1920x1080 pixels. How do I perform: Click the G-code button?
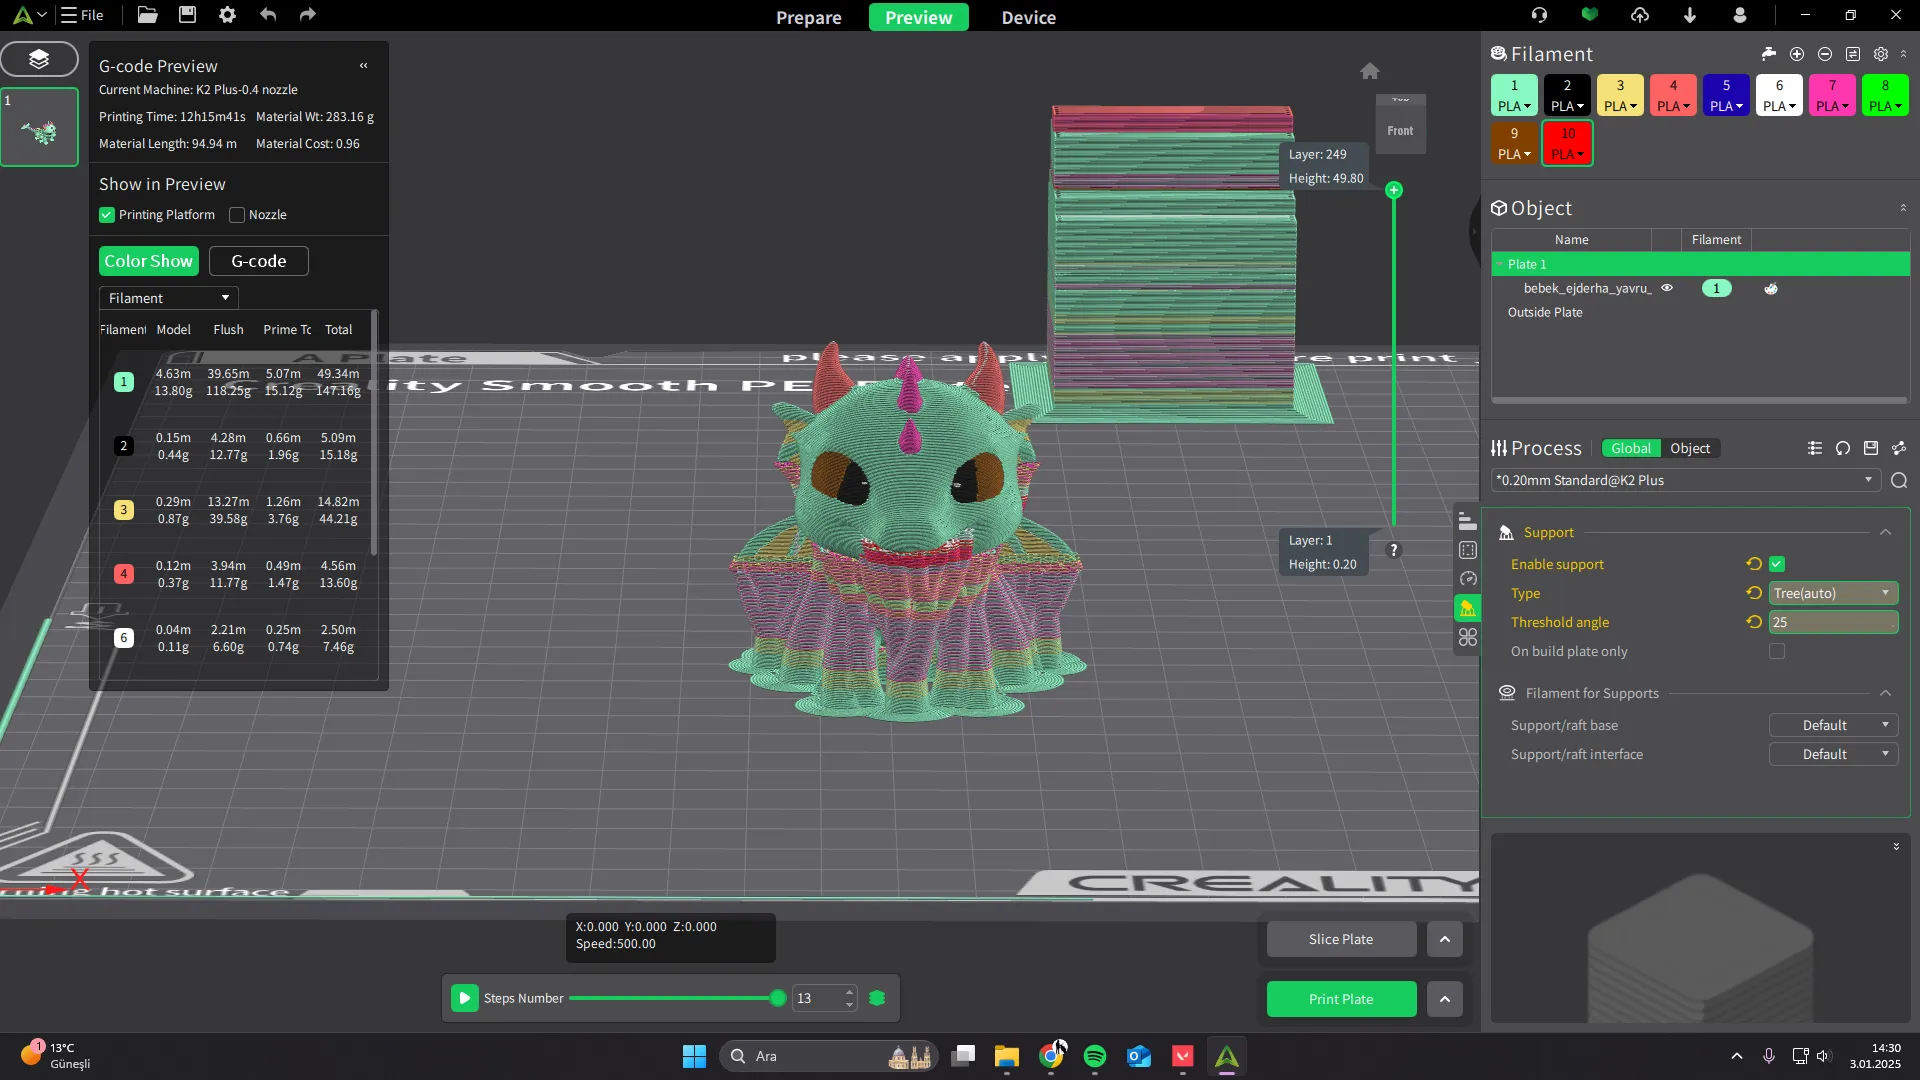(x=258, y=261)
